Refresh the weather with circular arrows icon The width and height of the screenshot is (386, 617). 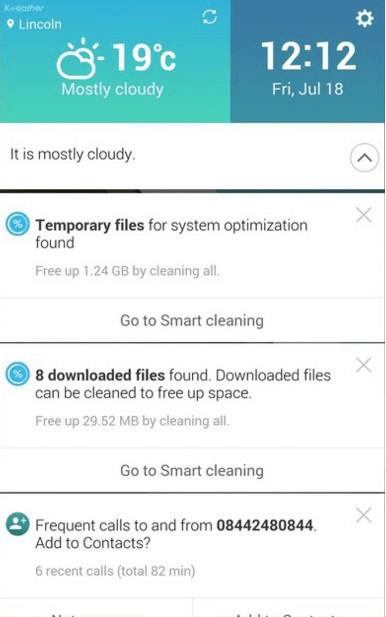(210, 17)
